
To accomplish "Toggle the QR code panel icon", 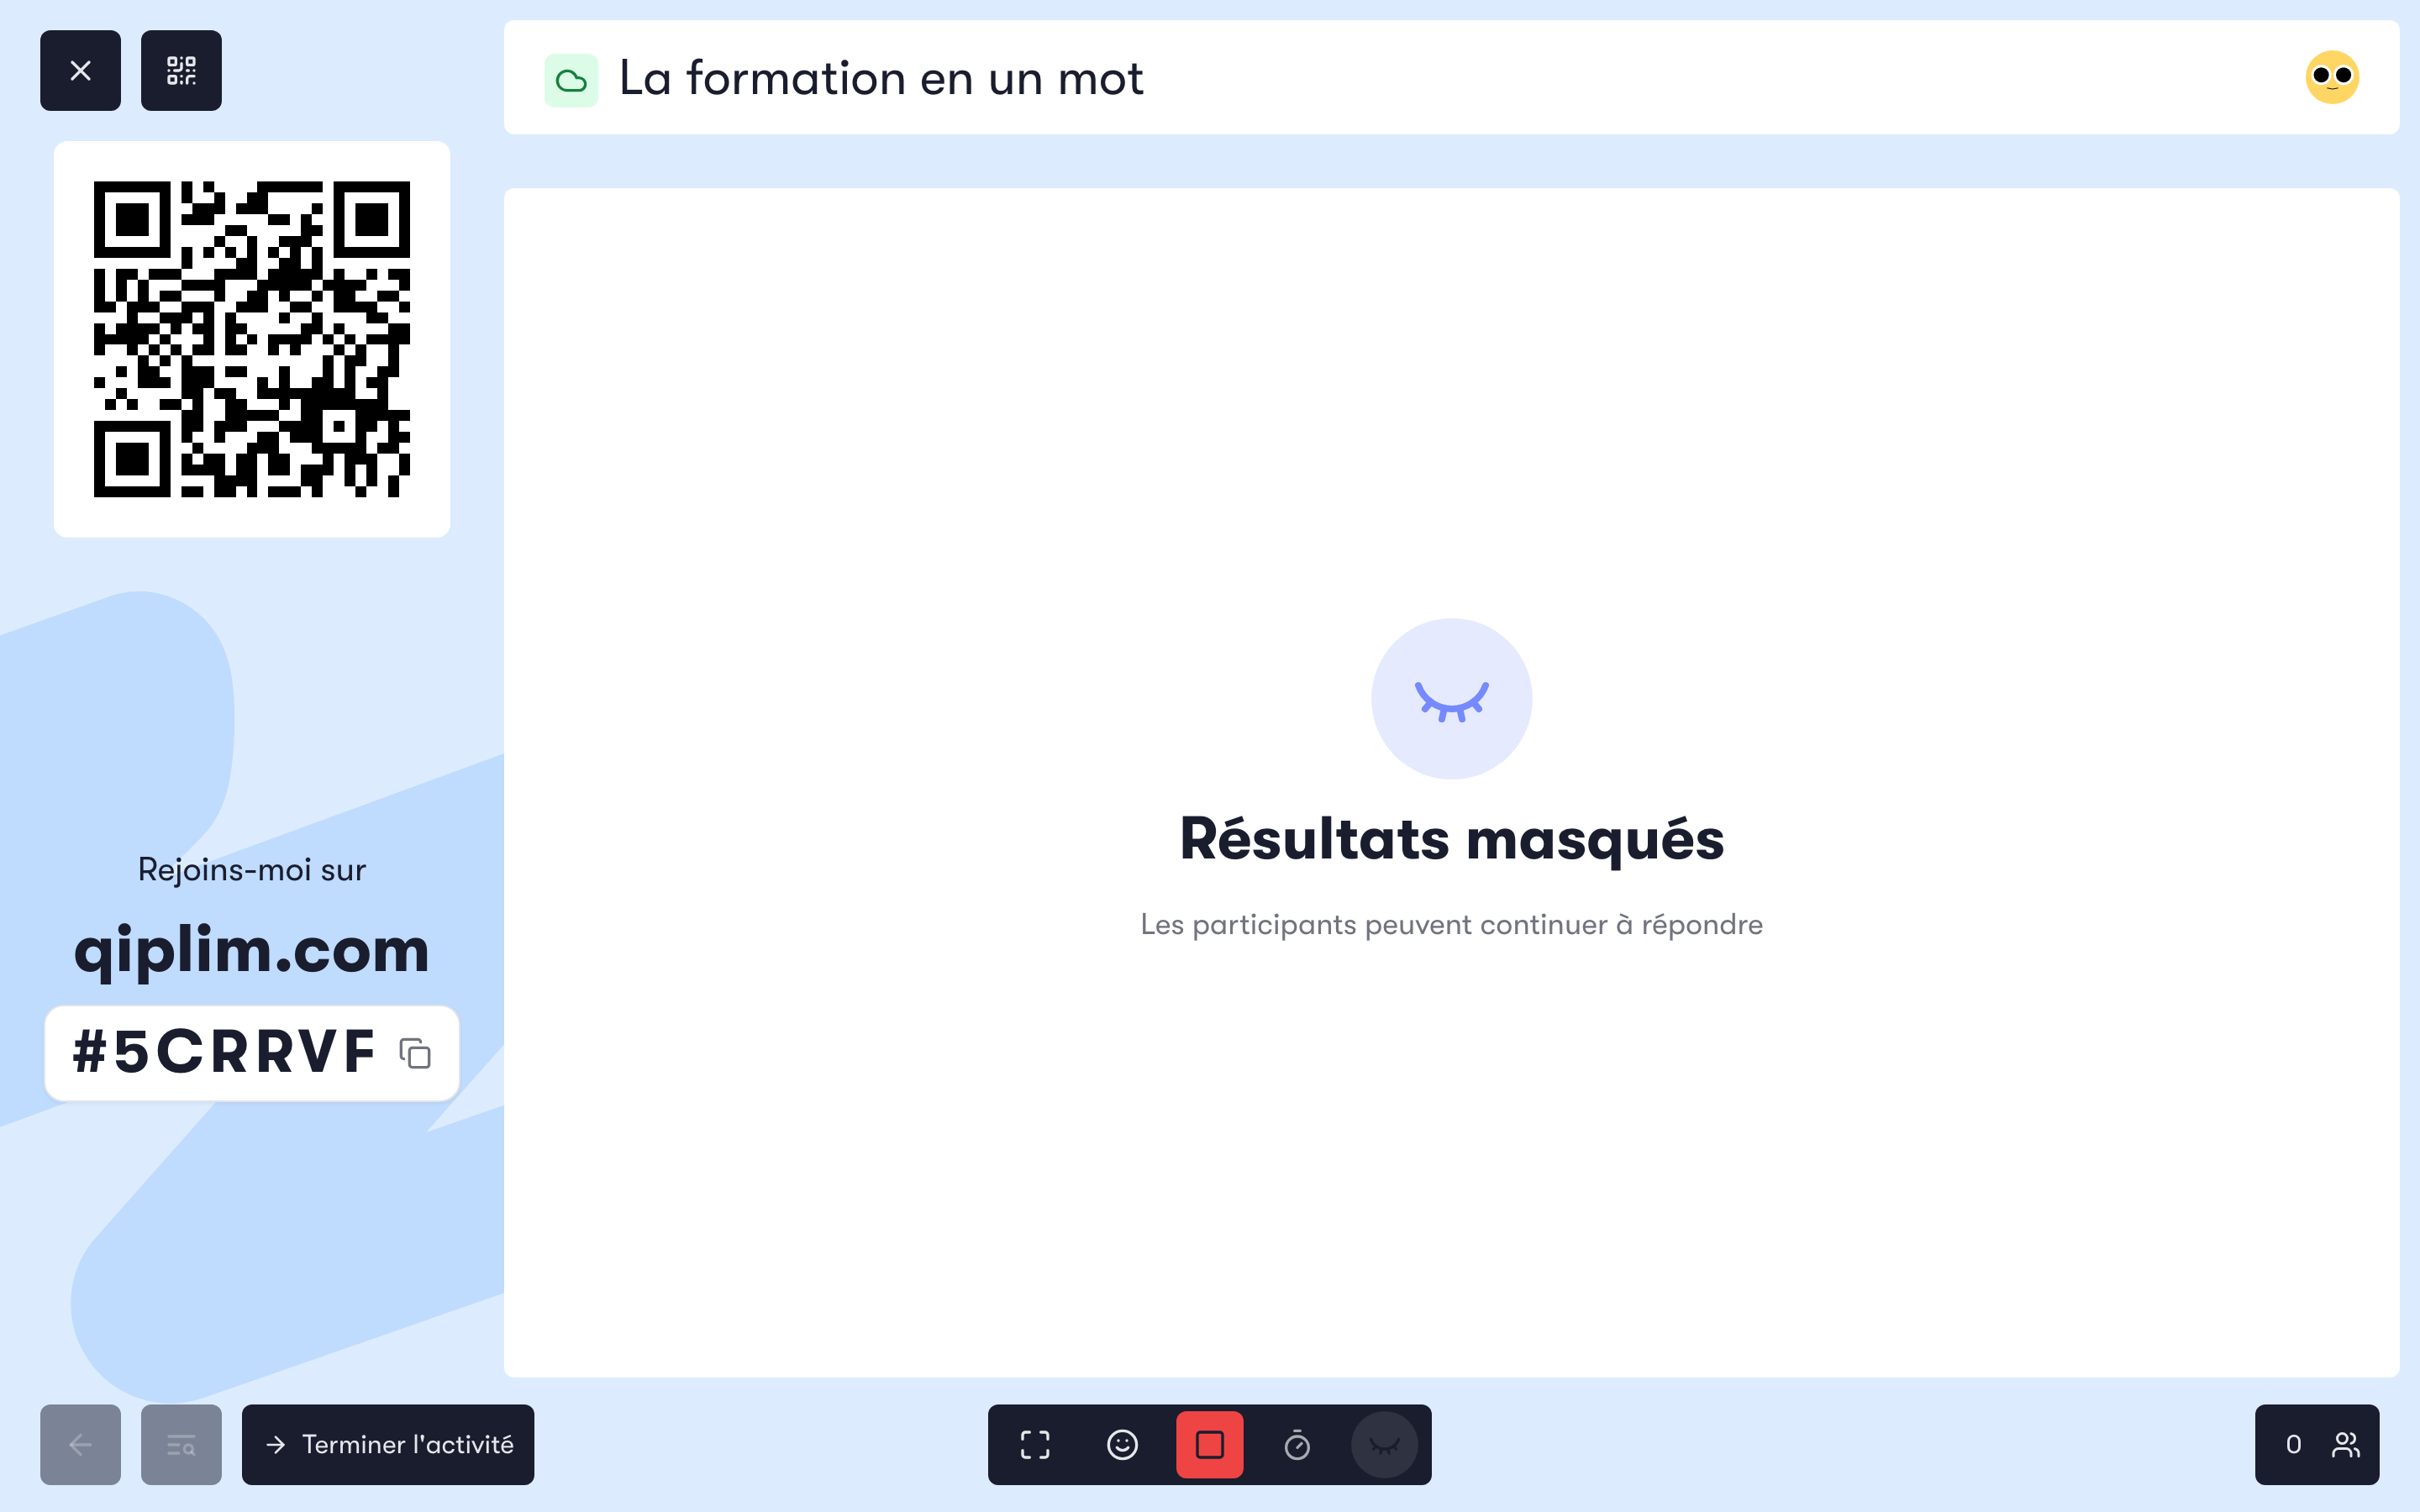I will click(x=181, y=70).
